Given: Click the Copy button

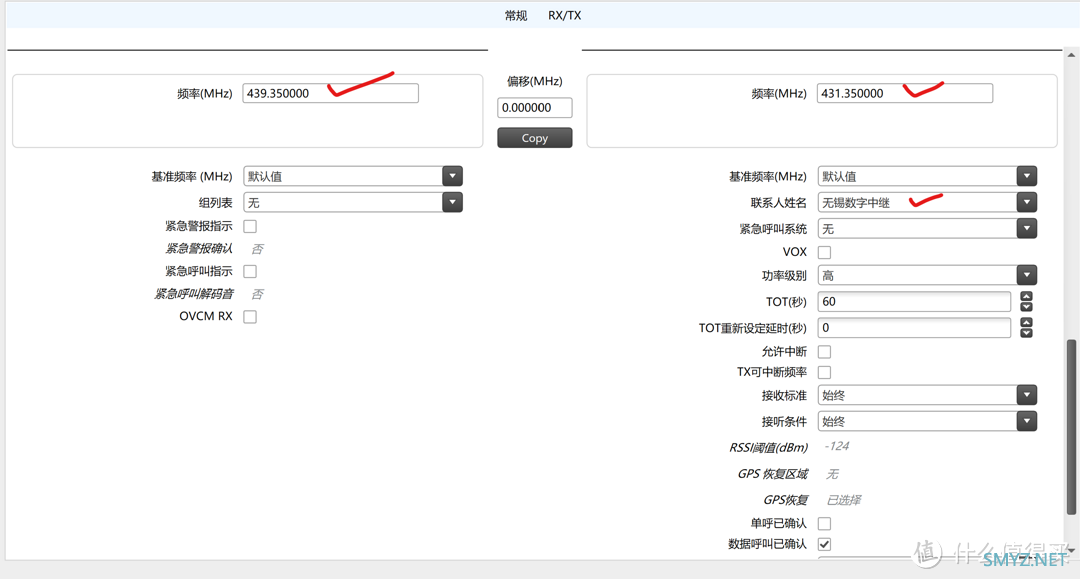Looking at the screenshot, I should [x=534, y=138].
